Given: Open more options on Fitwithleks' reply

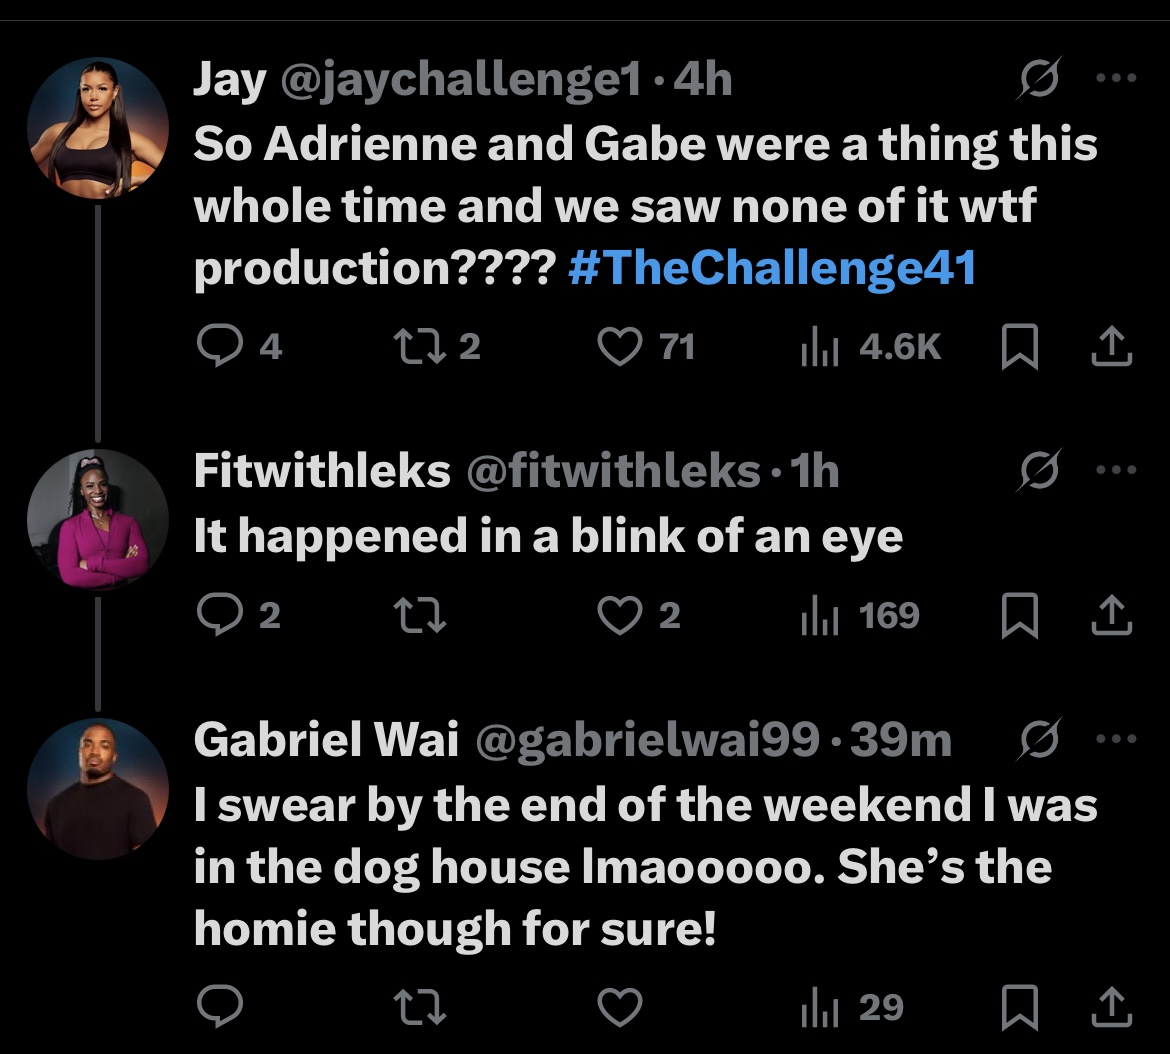Looking at the screenshot, I should point(1116,470).
